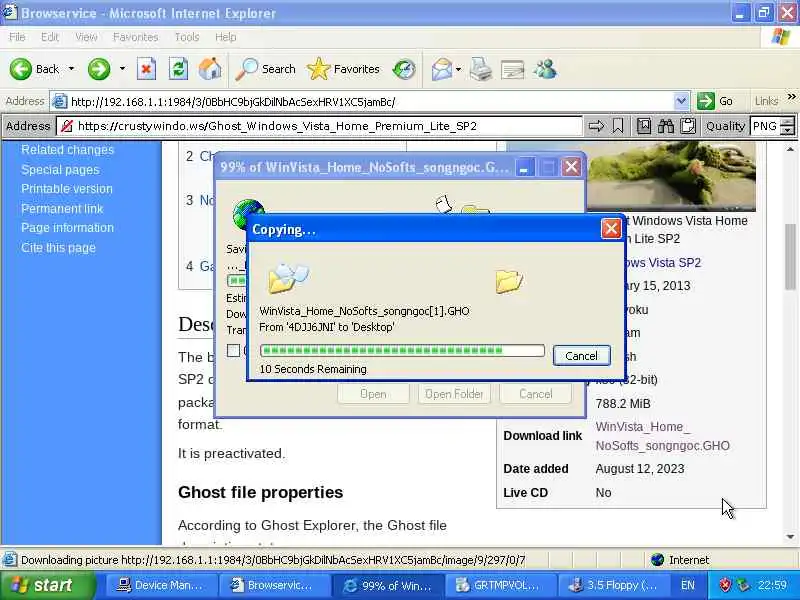Viewport: 800px width, 600px height.
Task: Open the View menu
Action: (86, 37)
